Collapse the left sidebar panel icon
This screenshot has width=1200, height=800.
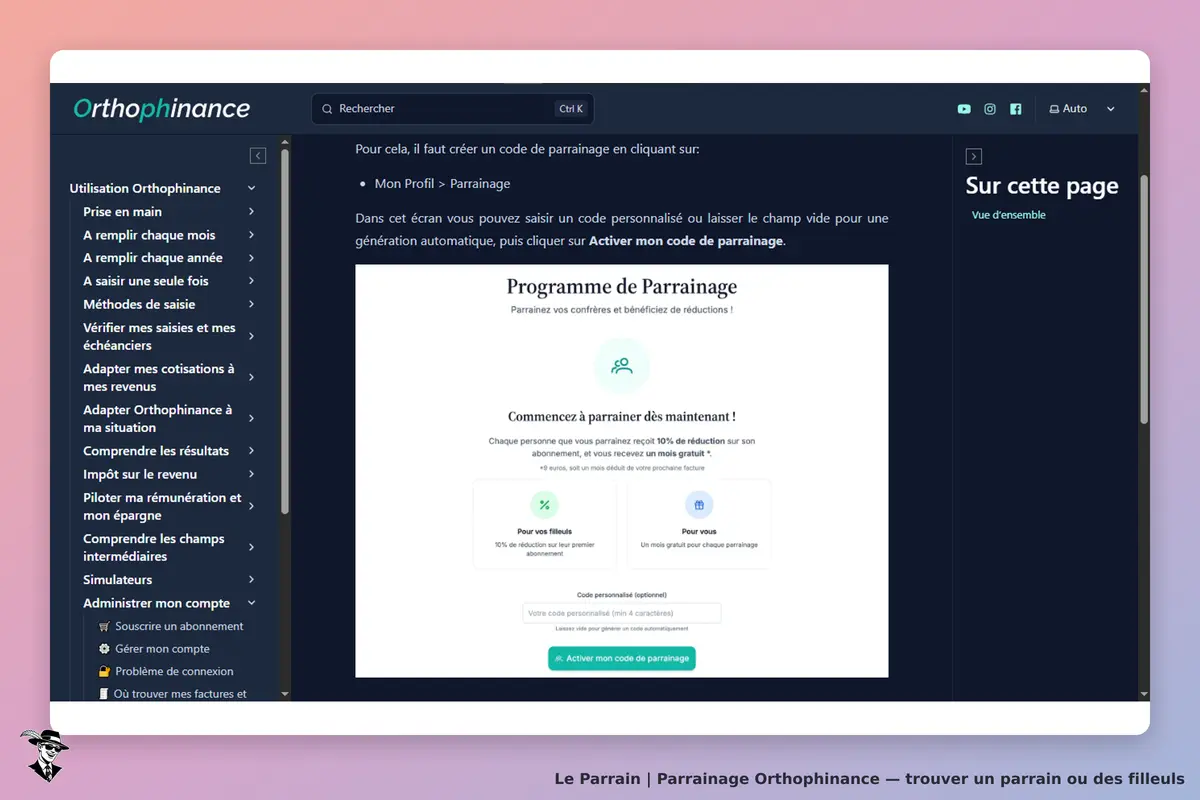[258, 156]
